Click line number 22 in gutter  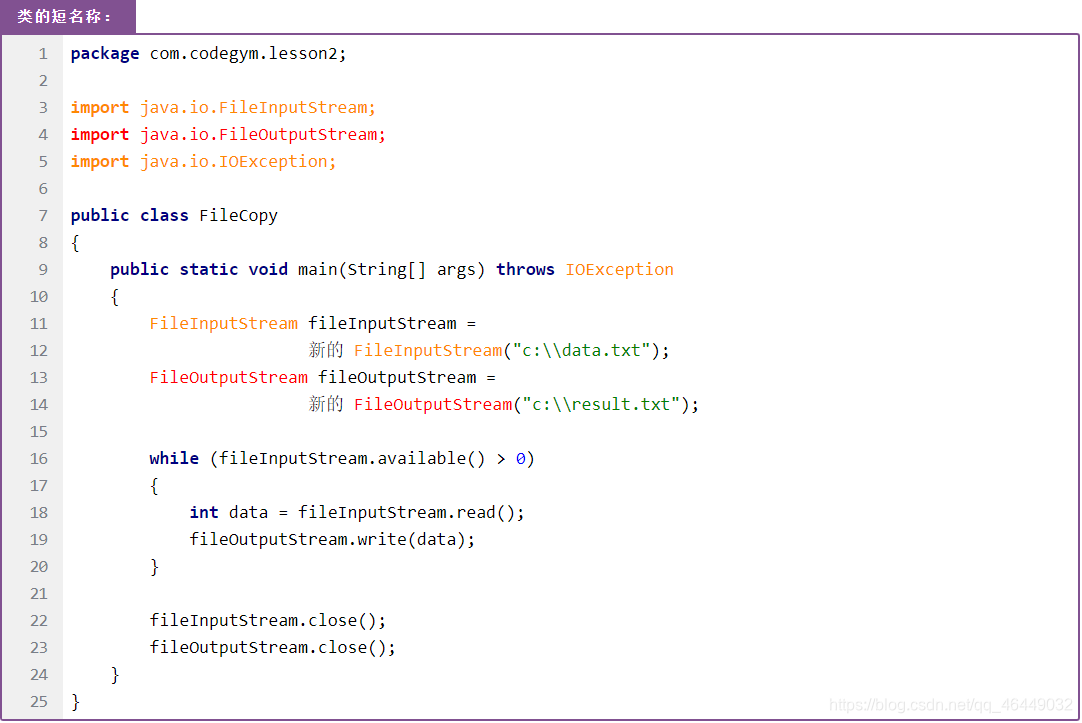[x=39, y=621]
